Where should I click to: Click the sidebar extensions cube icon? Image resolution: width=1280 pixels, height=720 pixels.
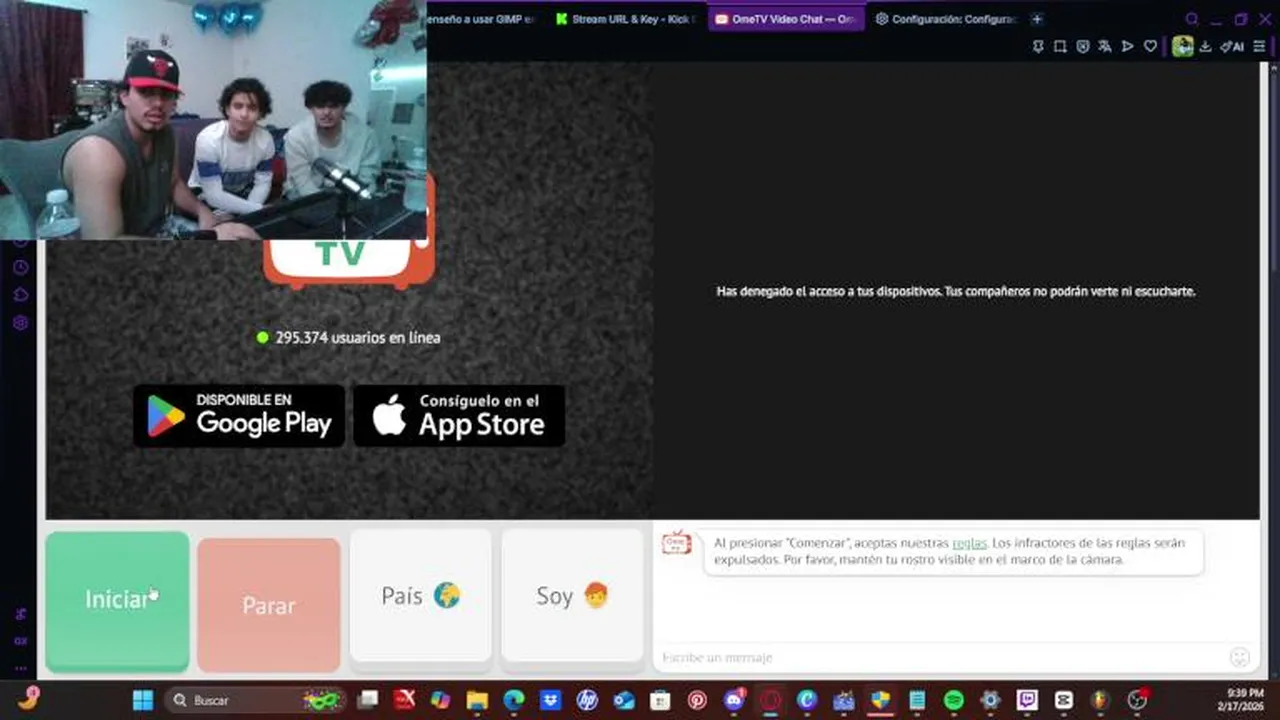point(20,295)
